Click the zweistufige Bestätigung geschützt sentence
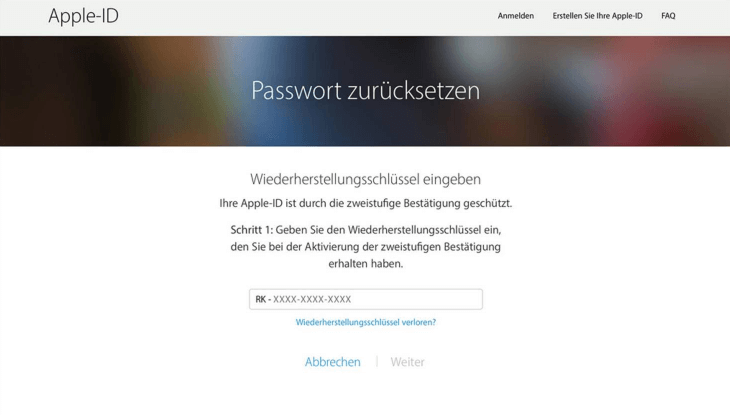 [365, 204]
